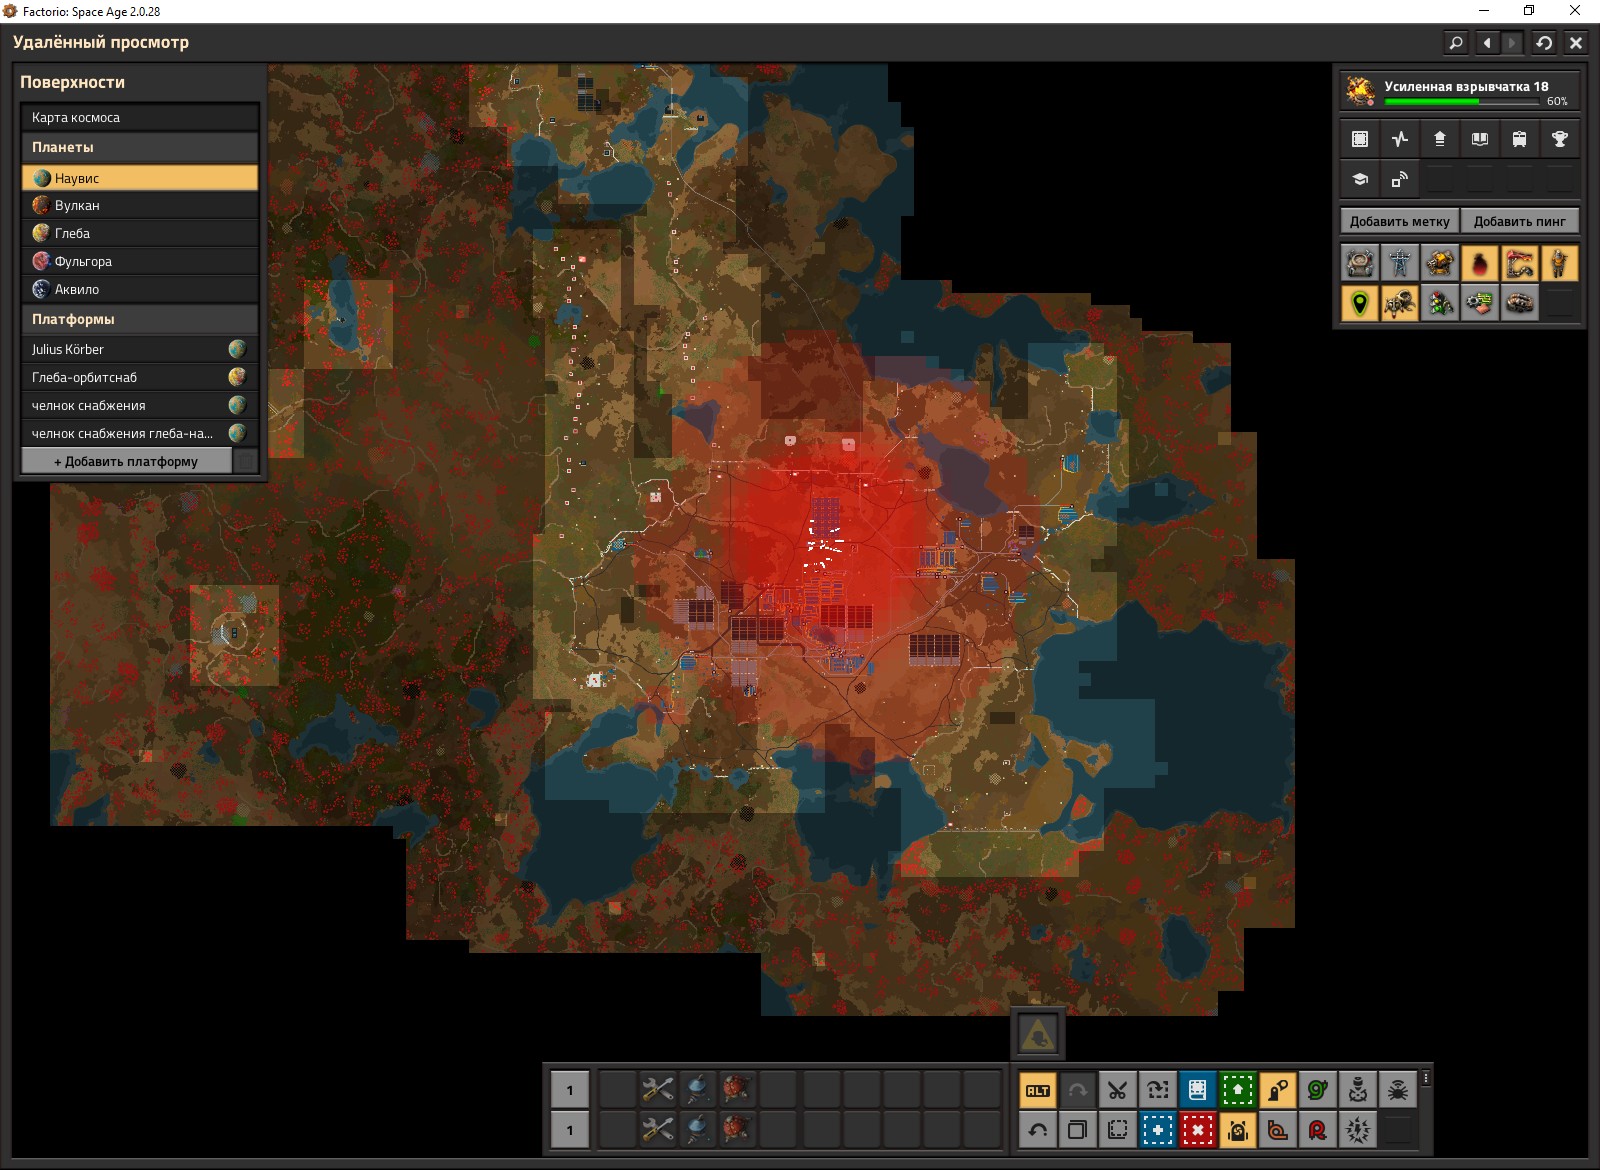This screenshot has width=1600, height=1170.
Task: Click reset view circular arrow button
Action: coord(1544,43)
